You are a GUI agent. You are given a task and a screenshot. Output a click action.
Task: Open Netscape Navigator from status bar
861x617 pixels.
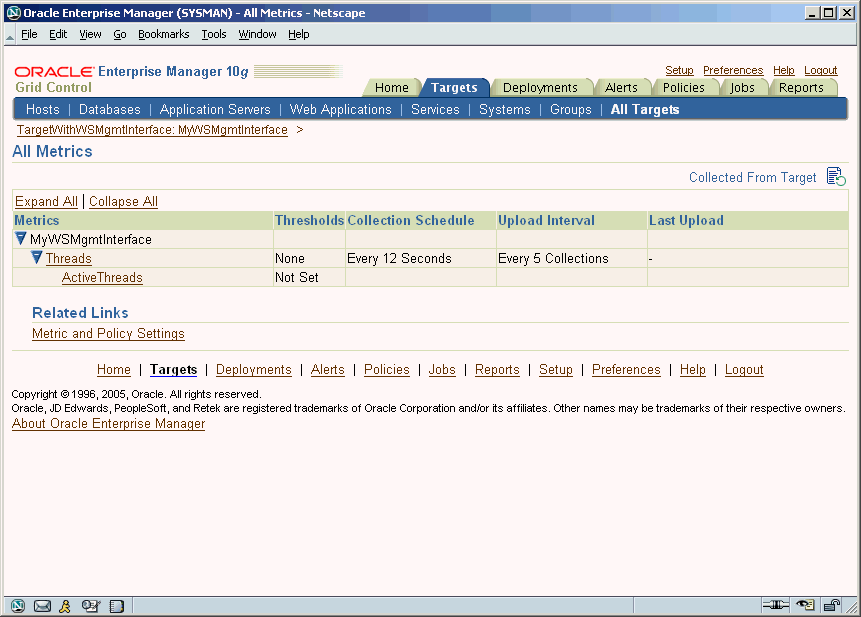[18, 605]
